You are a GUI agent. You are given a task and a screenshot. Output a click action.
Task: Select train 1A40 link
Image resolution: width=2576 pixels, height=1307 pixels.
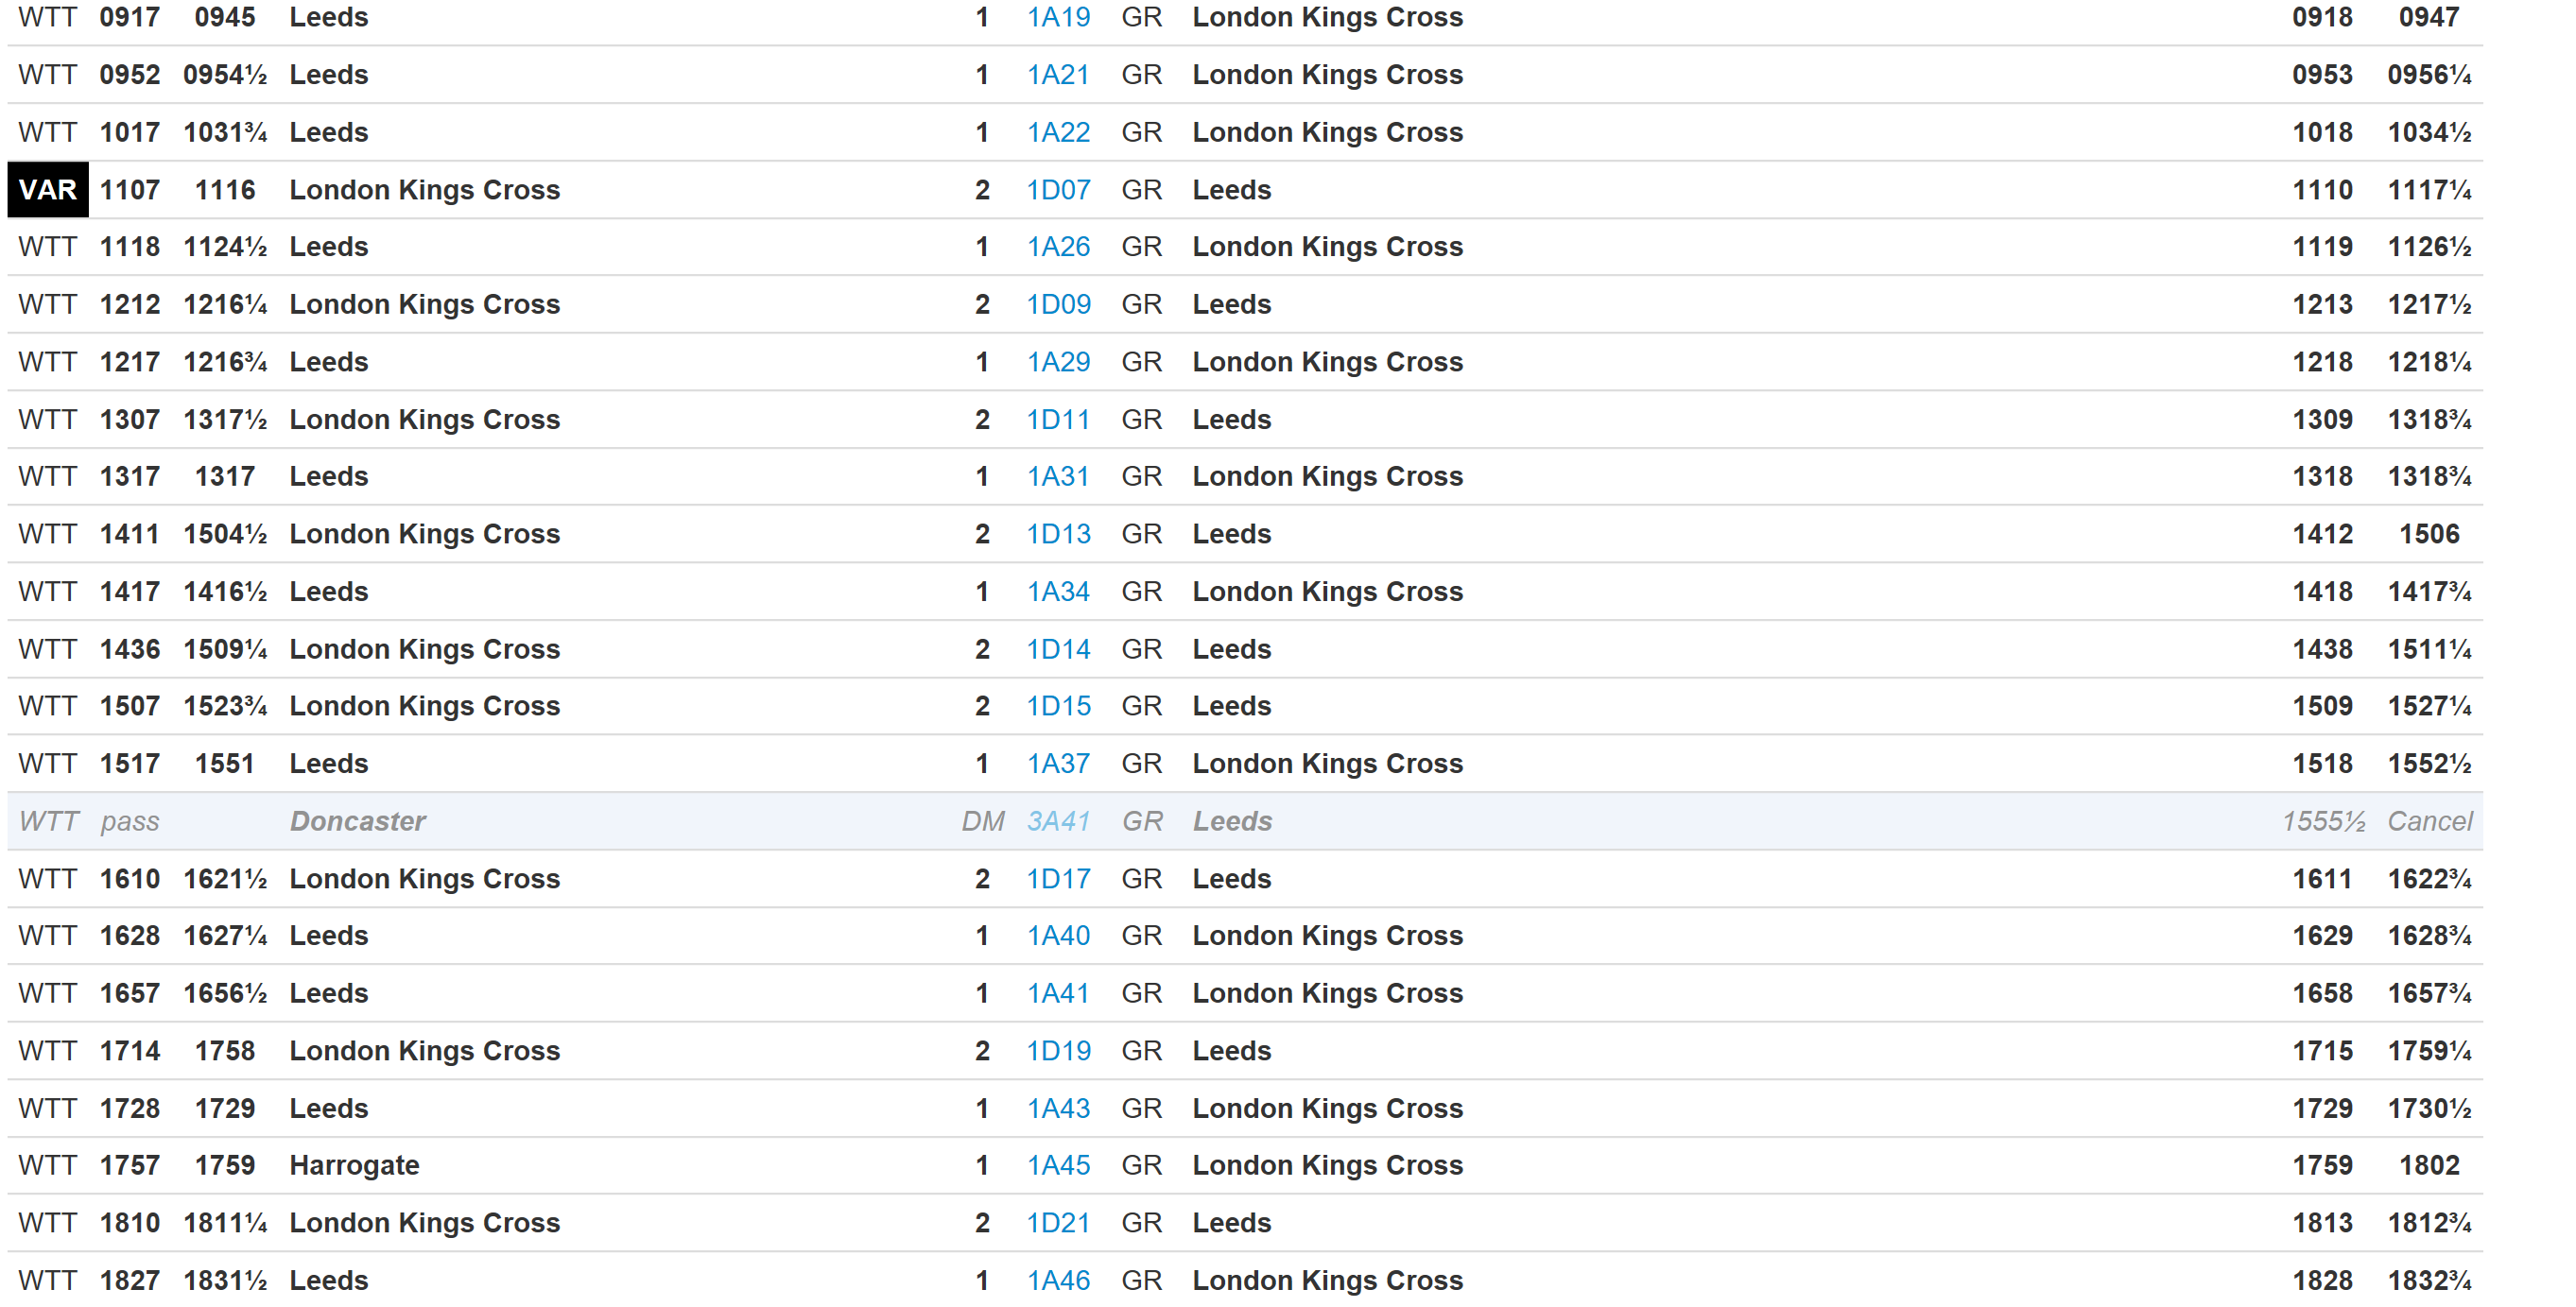point(1058,936)
